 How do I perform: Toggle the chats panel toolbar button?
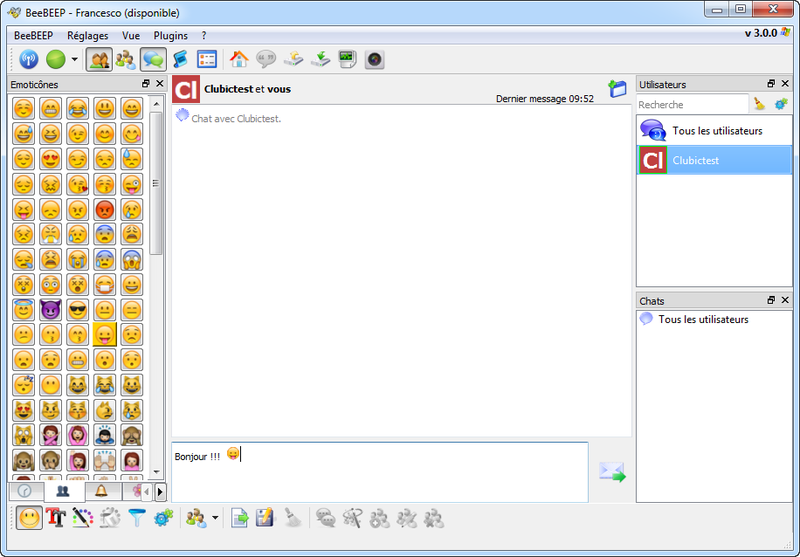tap(153, 60)
